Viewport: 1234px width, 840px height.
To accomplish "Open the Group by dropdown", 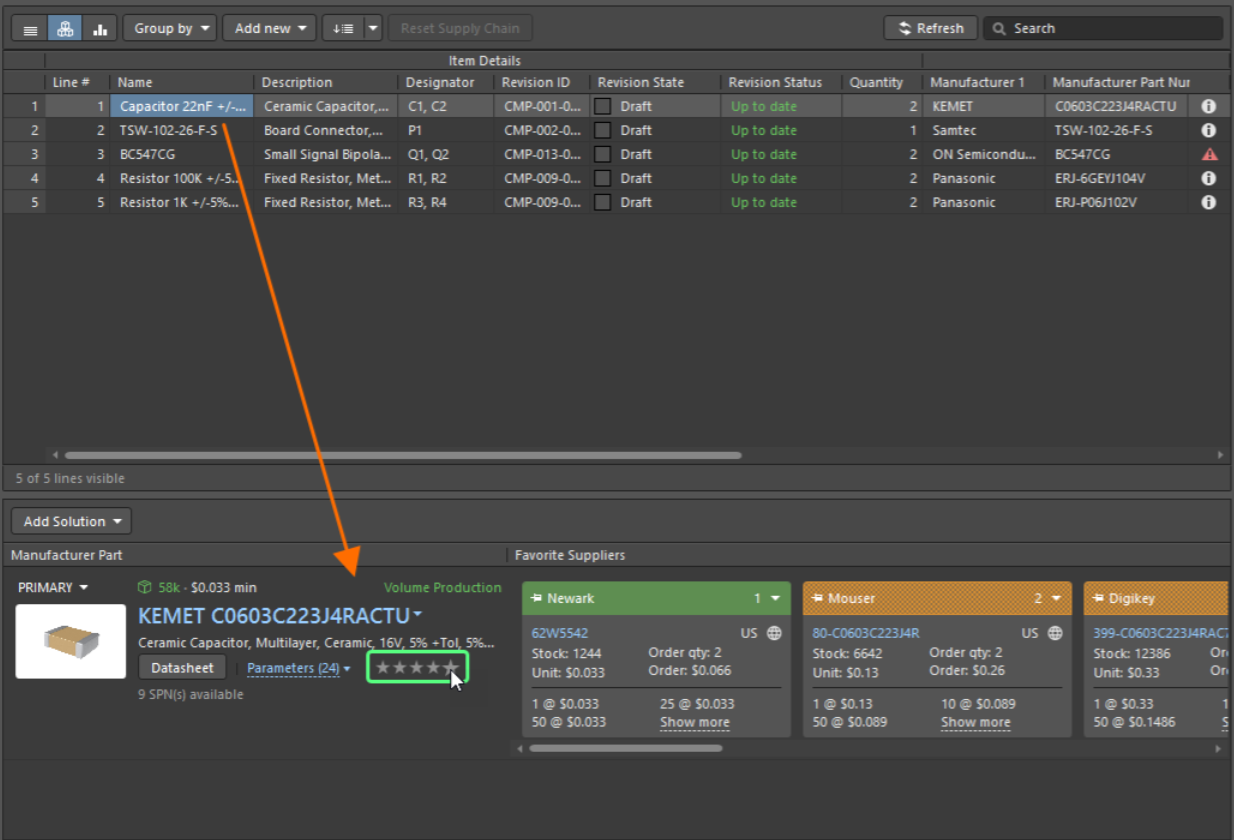I will (x=170, y=29).
